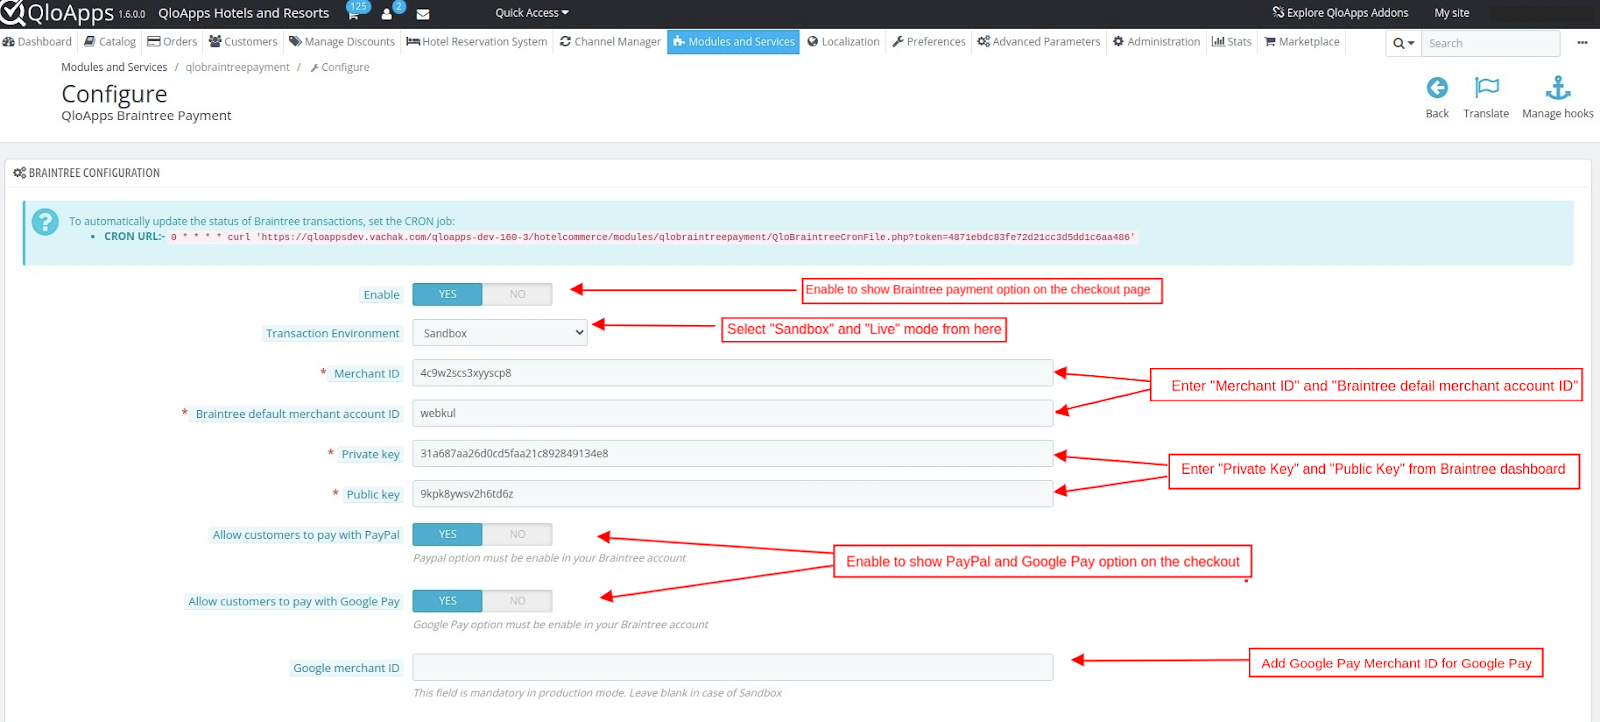Set PayPal payment toggle to NO

[x=517, y=534]
